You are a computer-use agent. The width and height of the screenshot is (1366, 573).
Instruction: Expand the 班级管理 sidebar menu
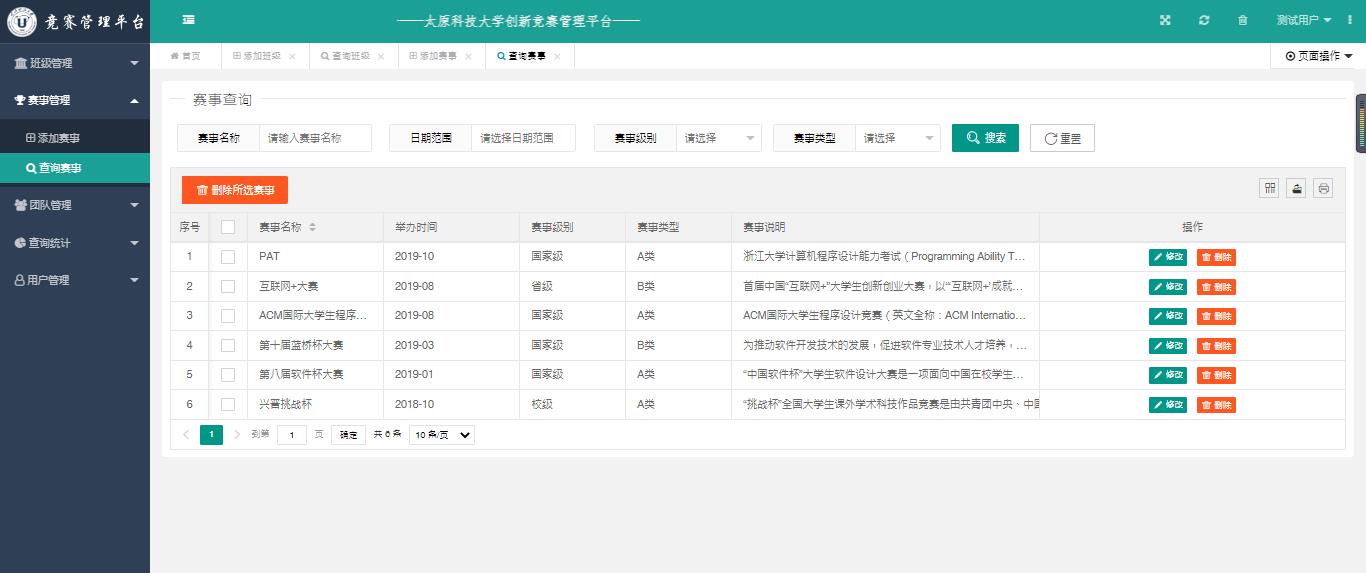(75, 63)
